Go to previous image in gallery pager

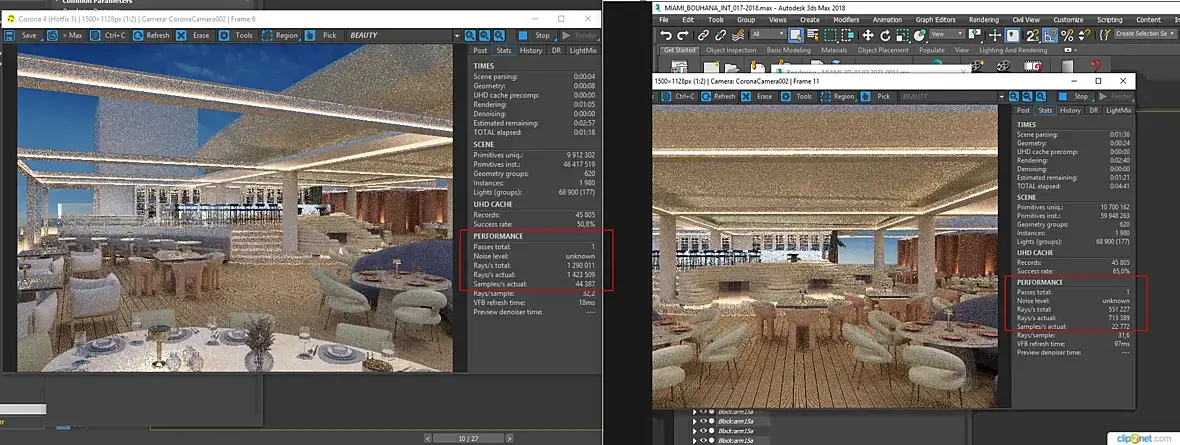point(427,438)
